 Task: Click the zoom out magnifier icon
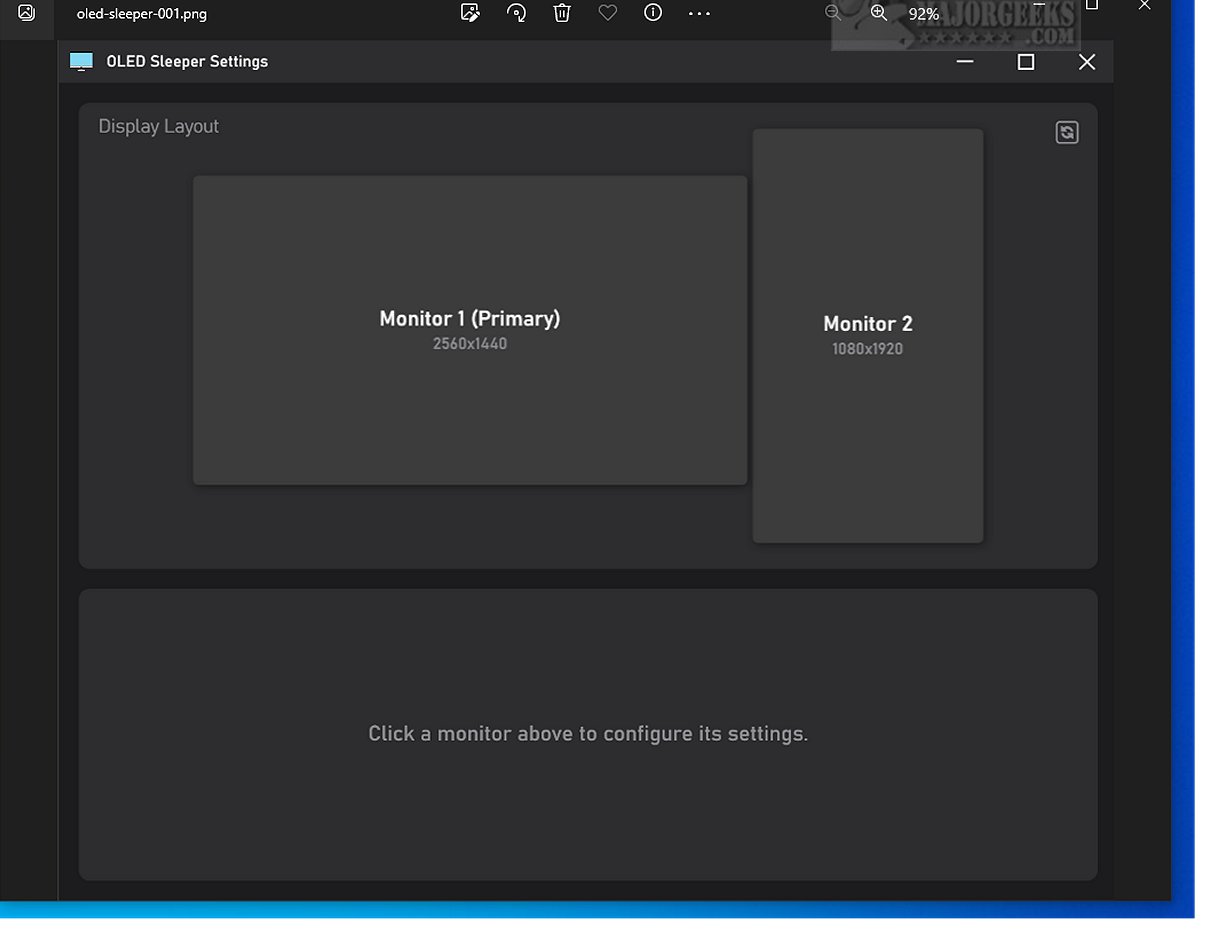[833, 13]
